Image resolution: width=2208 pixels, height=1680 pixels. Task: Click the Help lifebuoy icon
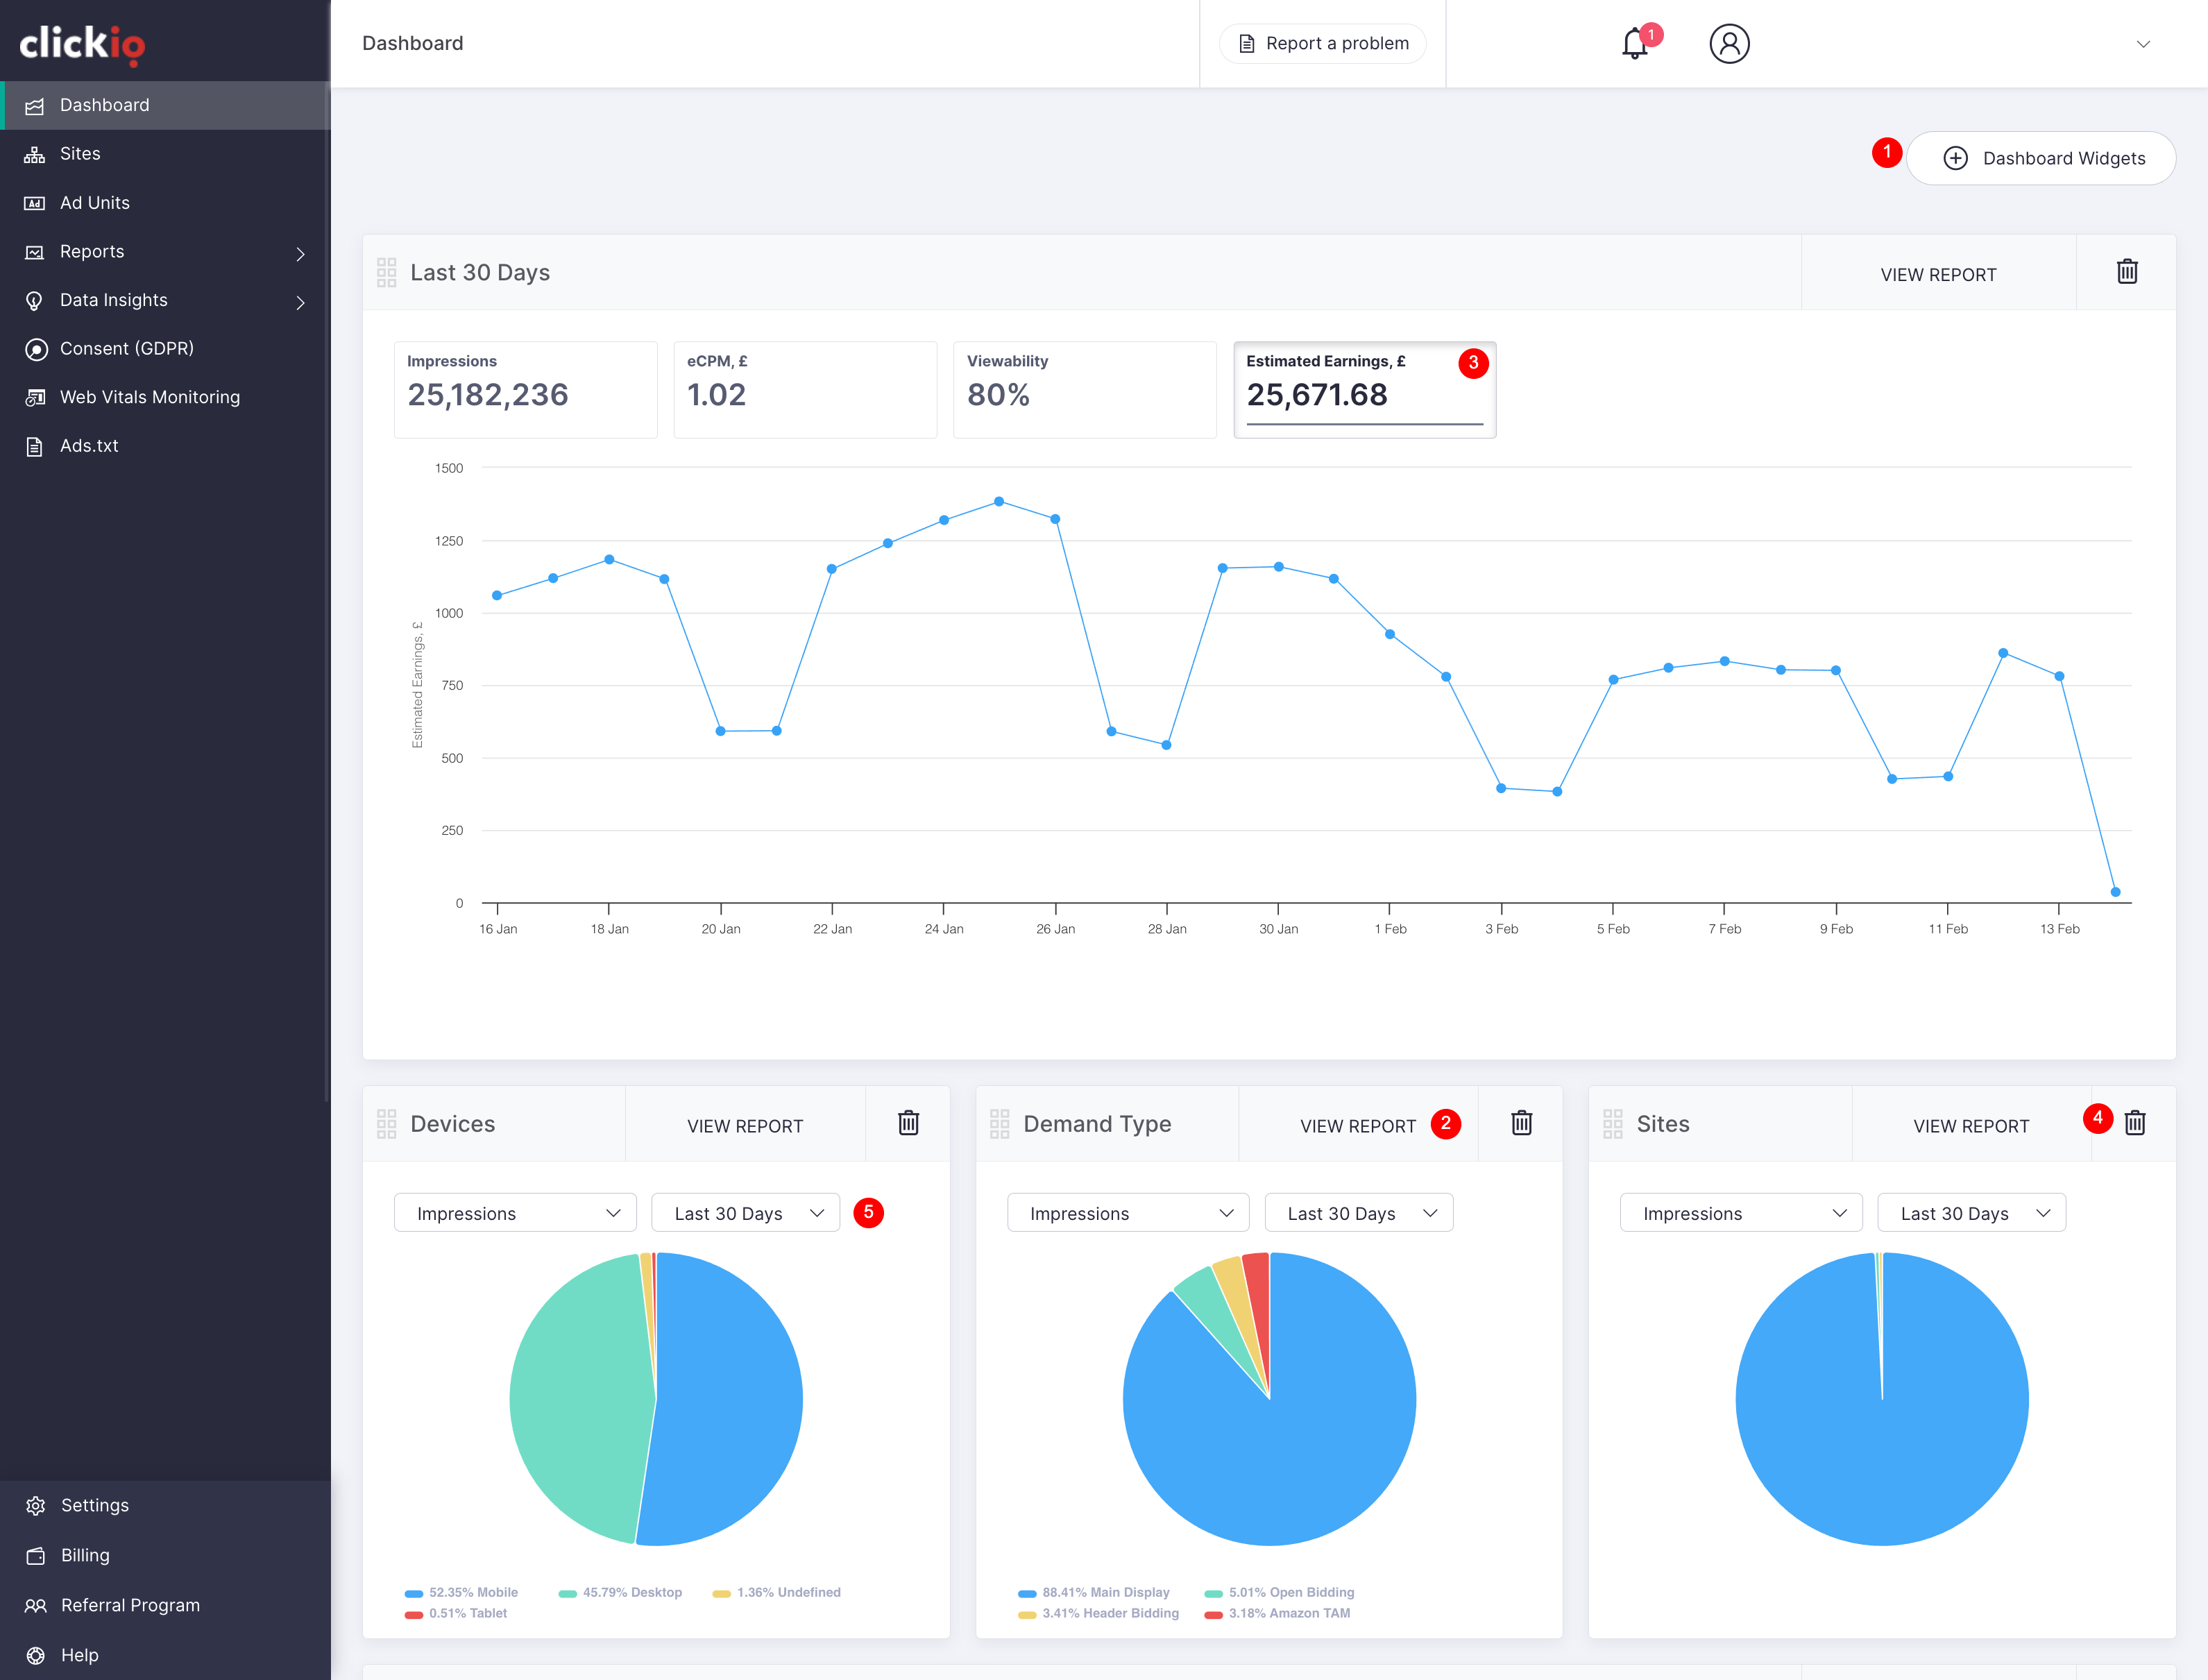[x=36, y=1655]
